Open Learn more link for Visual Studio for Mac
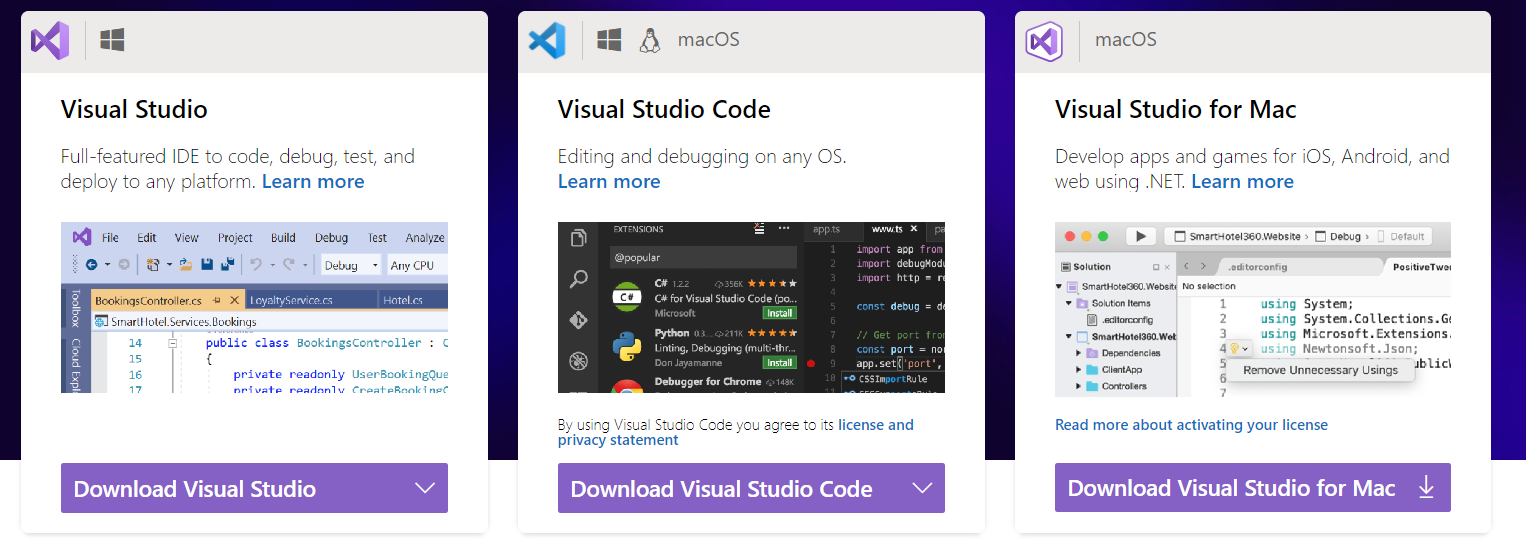The width and height of the screenshot is (1526, 556). click(1242, 182)
